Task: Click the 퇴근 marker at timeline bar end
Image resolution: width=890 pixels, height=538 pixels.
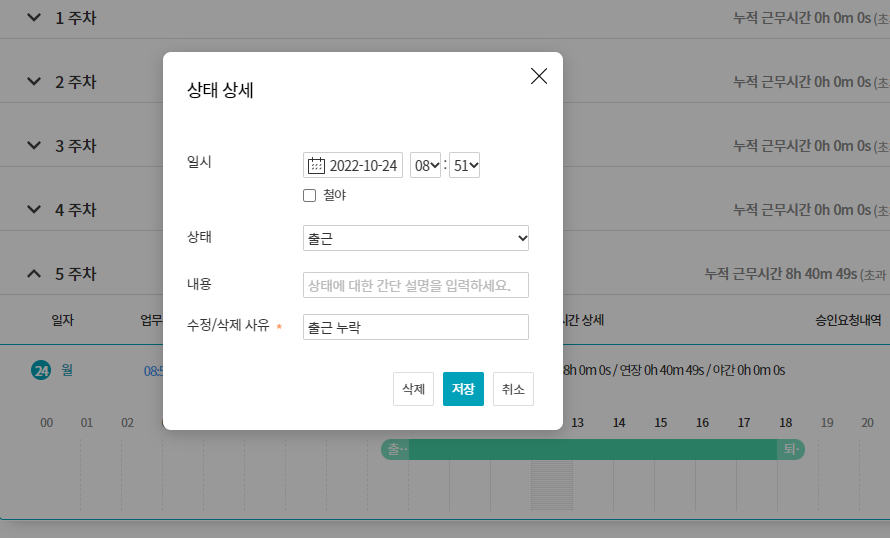Action: 791,449
